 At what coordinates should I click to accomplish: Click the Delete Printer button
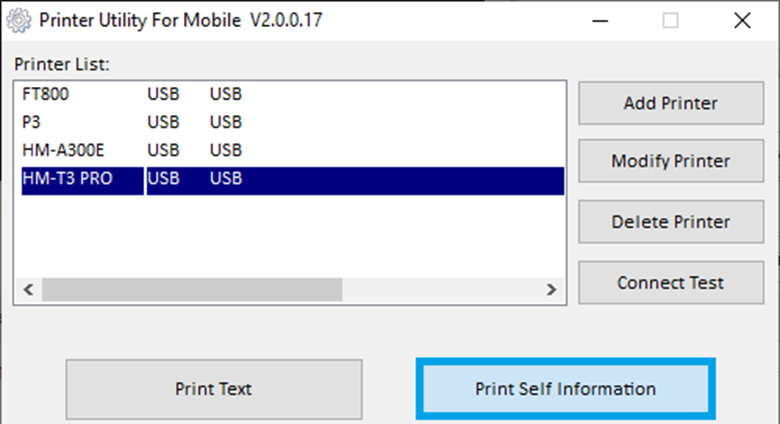click(670, 222)
